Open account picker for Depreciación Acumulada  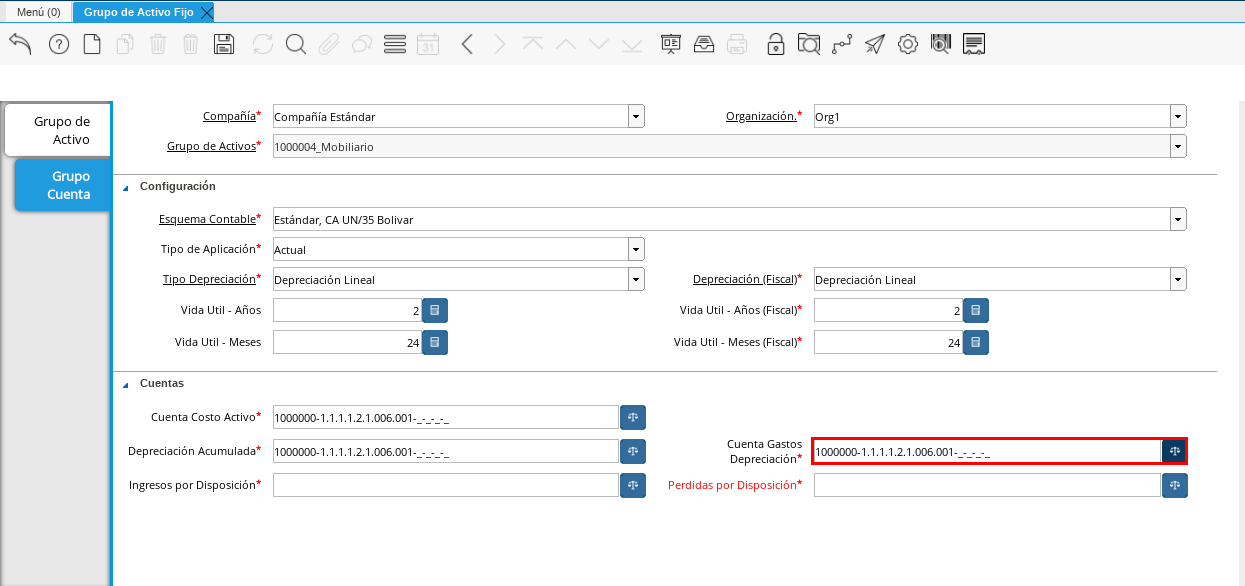(633, 451)
